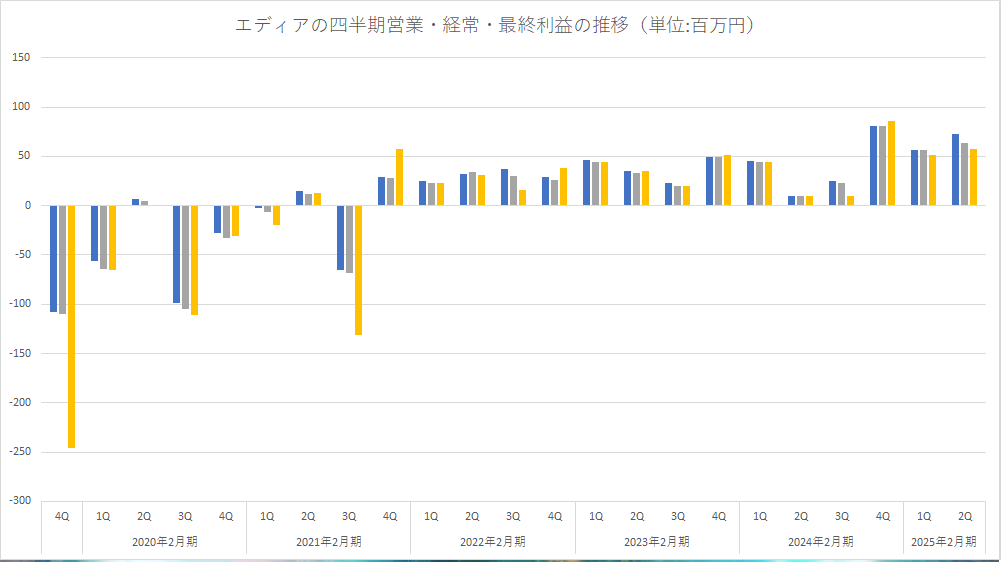Click blue bar for 2025年2月期 2Q
Screen dimensions: 1001x562
(x=956, y=170)
